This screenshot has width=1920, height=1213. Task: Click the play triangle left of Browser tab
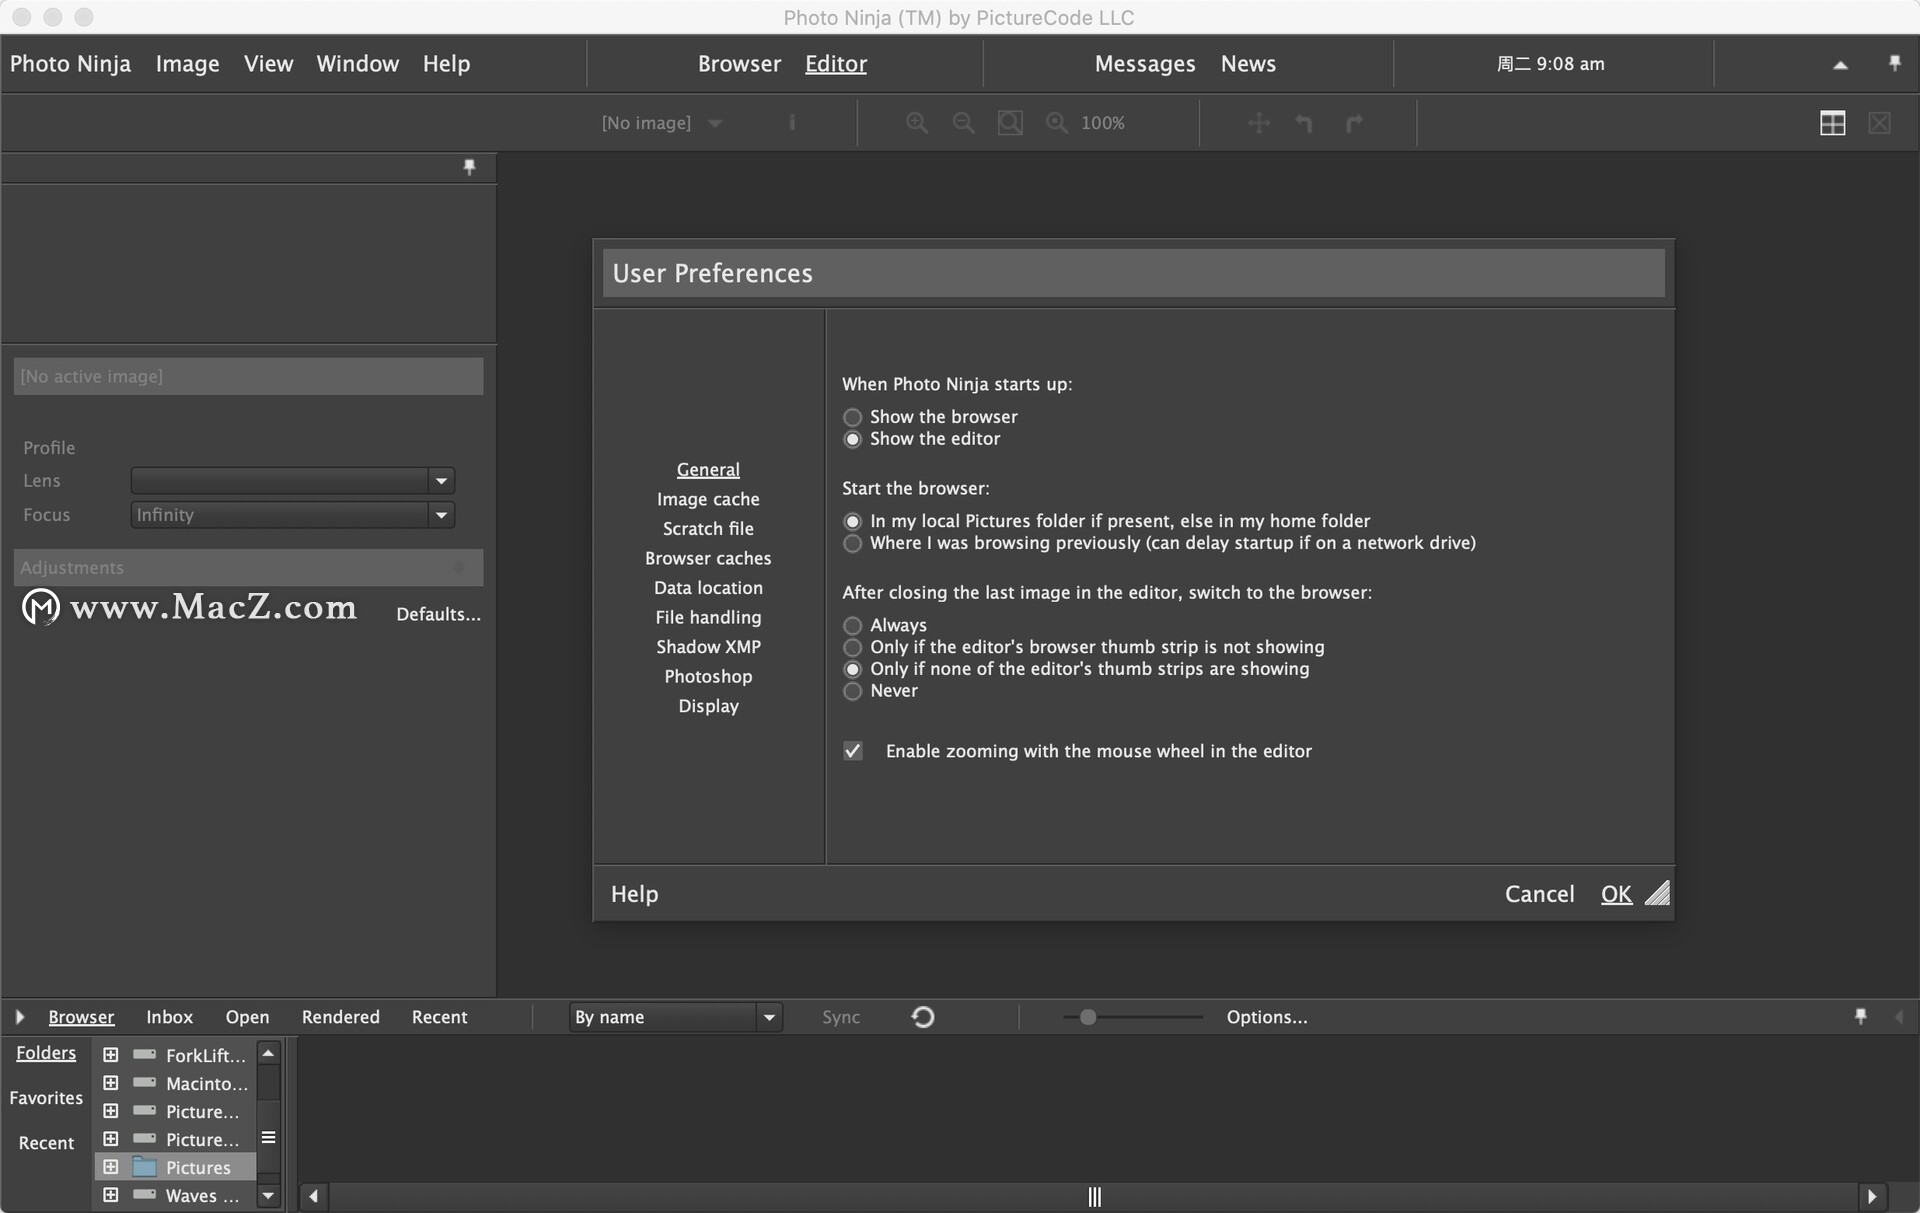19,1017
